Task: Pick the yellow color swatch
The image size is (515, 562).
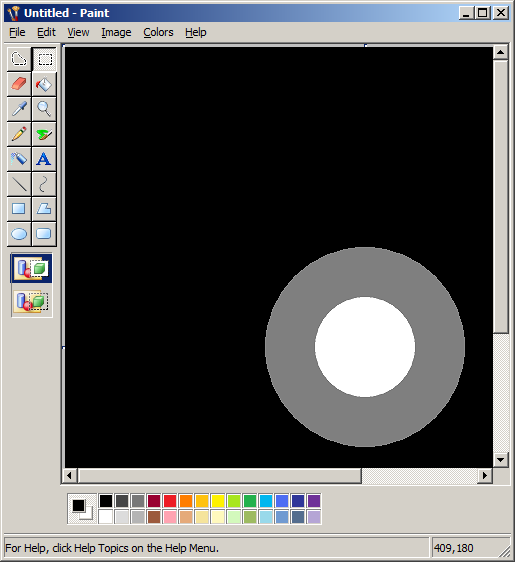Action: click(218, 501)
